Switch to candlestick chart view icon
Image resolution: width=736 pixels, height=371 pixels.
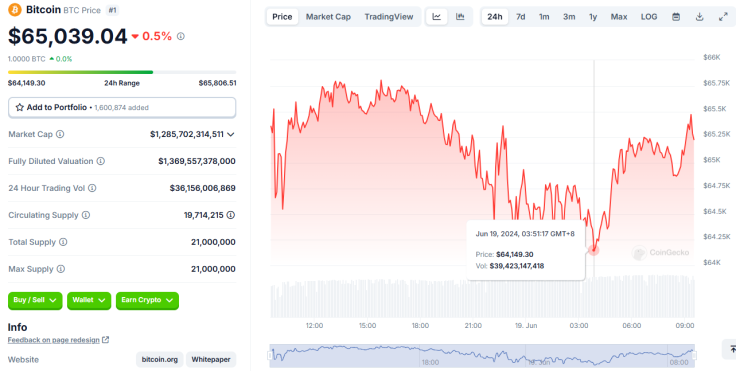click(460, 17)
